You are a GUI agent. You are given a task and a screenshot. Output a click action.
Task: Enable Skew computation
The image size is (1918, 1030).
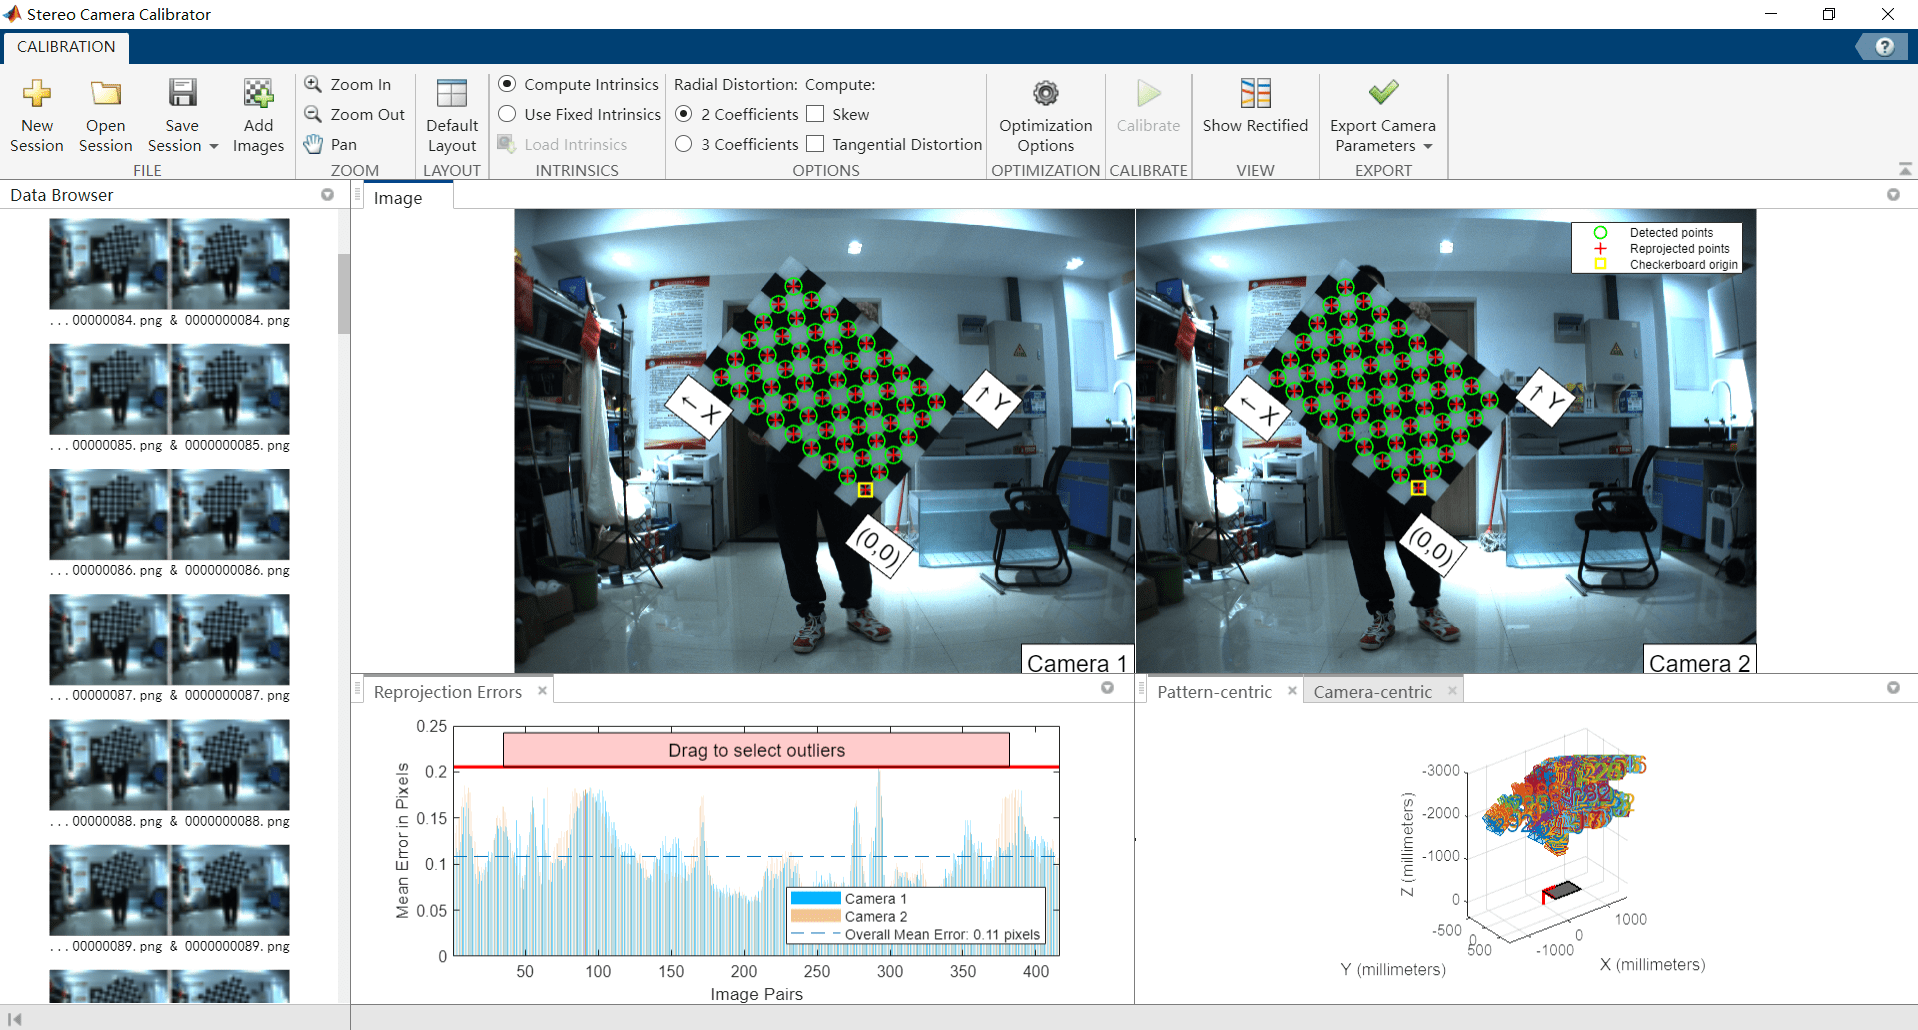(x=816, y=113)
